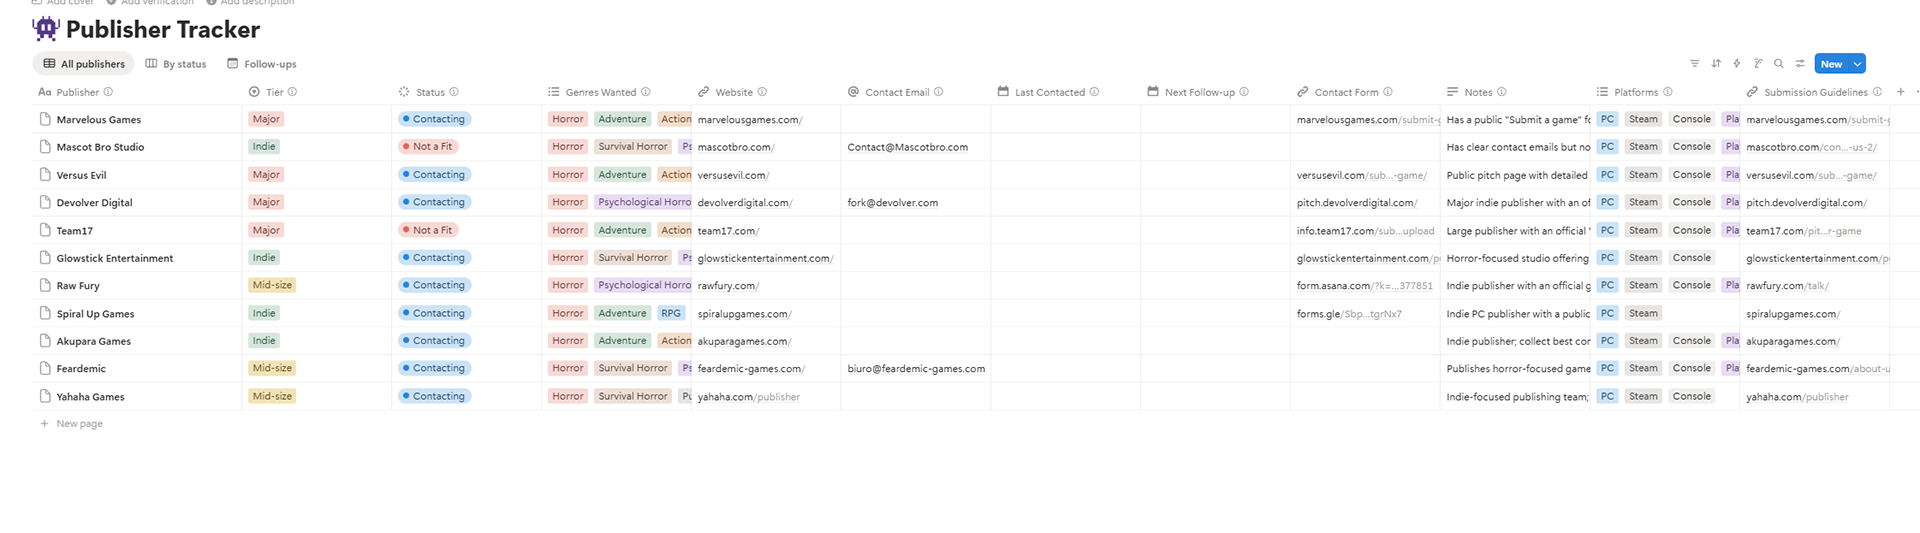Click the blue New button
1920x533 pixels.
click(1830, 64)
